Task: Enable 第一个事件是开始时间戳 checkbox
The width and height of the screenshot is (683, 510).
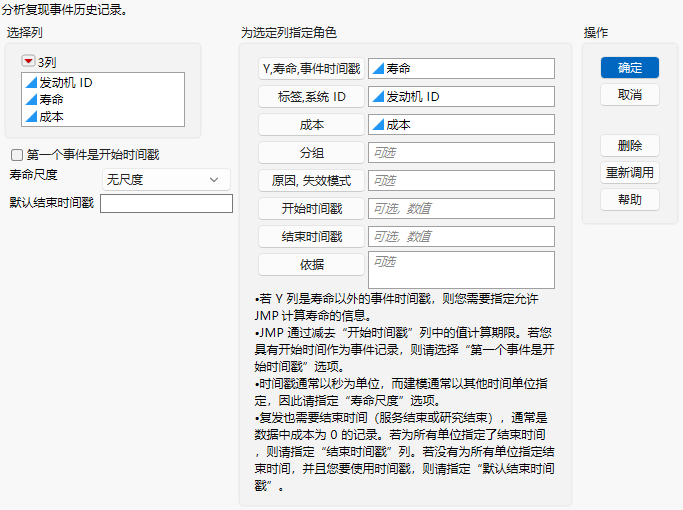Action: (x=17, y=155)
